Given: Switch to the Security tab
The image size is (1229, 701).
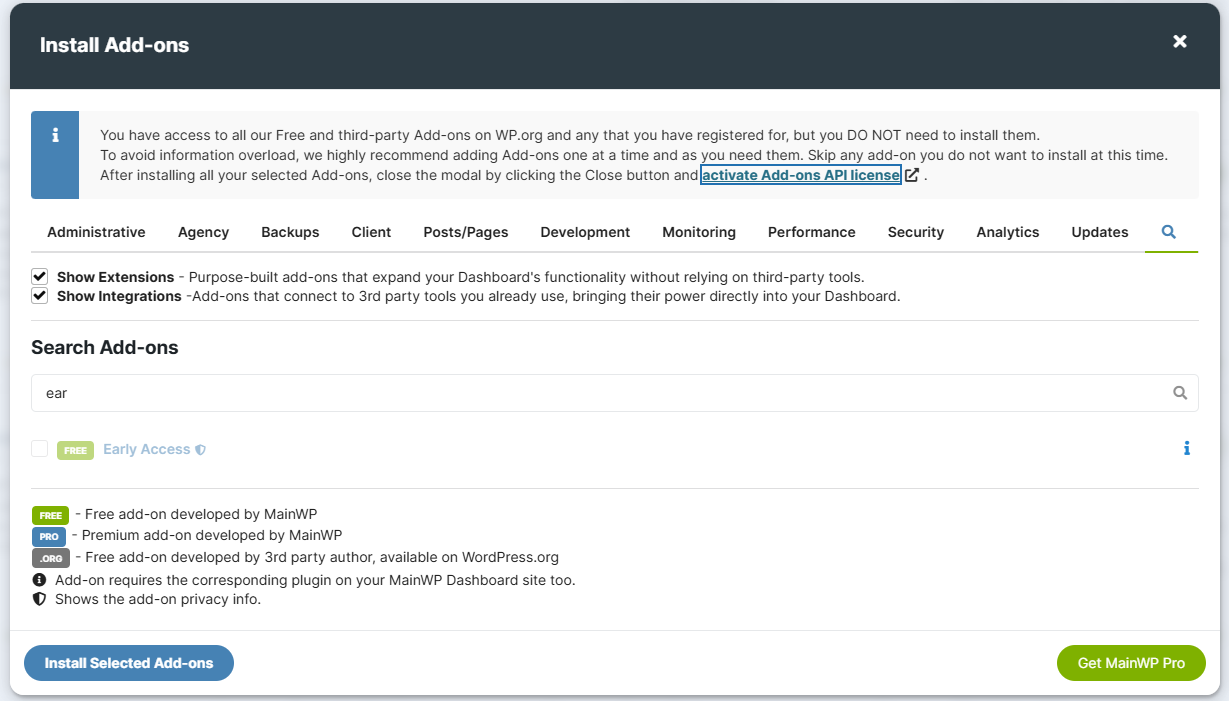Looking at the screenshot, I should [915, 232].
